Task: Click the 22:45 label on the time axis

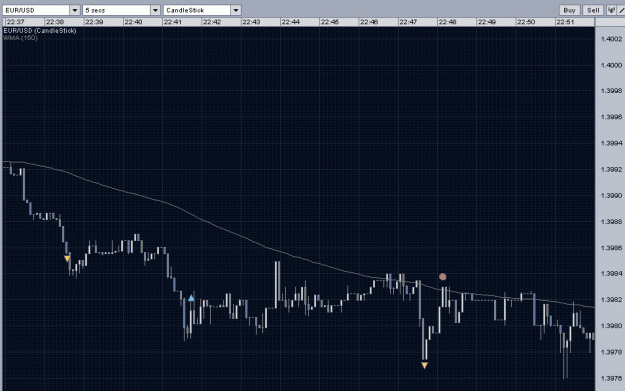Action: pyautogui.click(x=330, y=22)
